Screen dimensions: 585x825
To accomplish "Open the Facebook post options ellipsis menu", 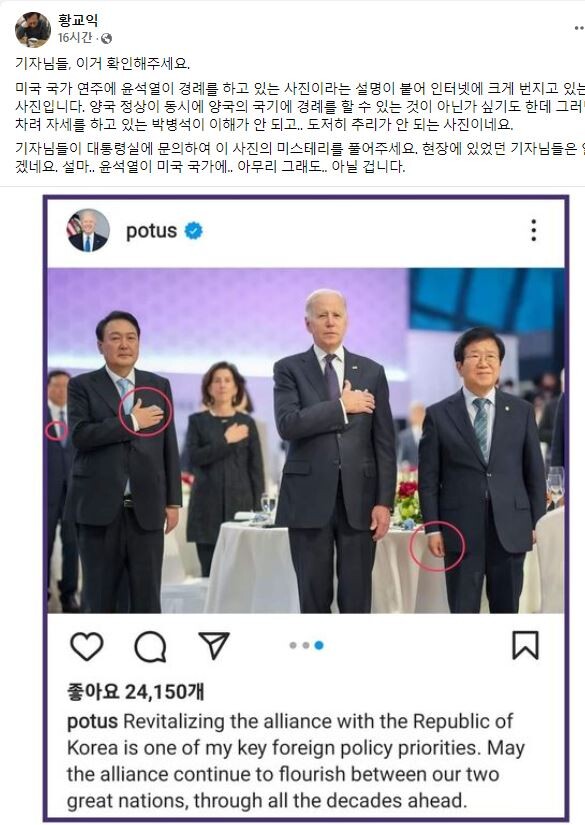I will tap(579, 28).
